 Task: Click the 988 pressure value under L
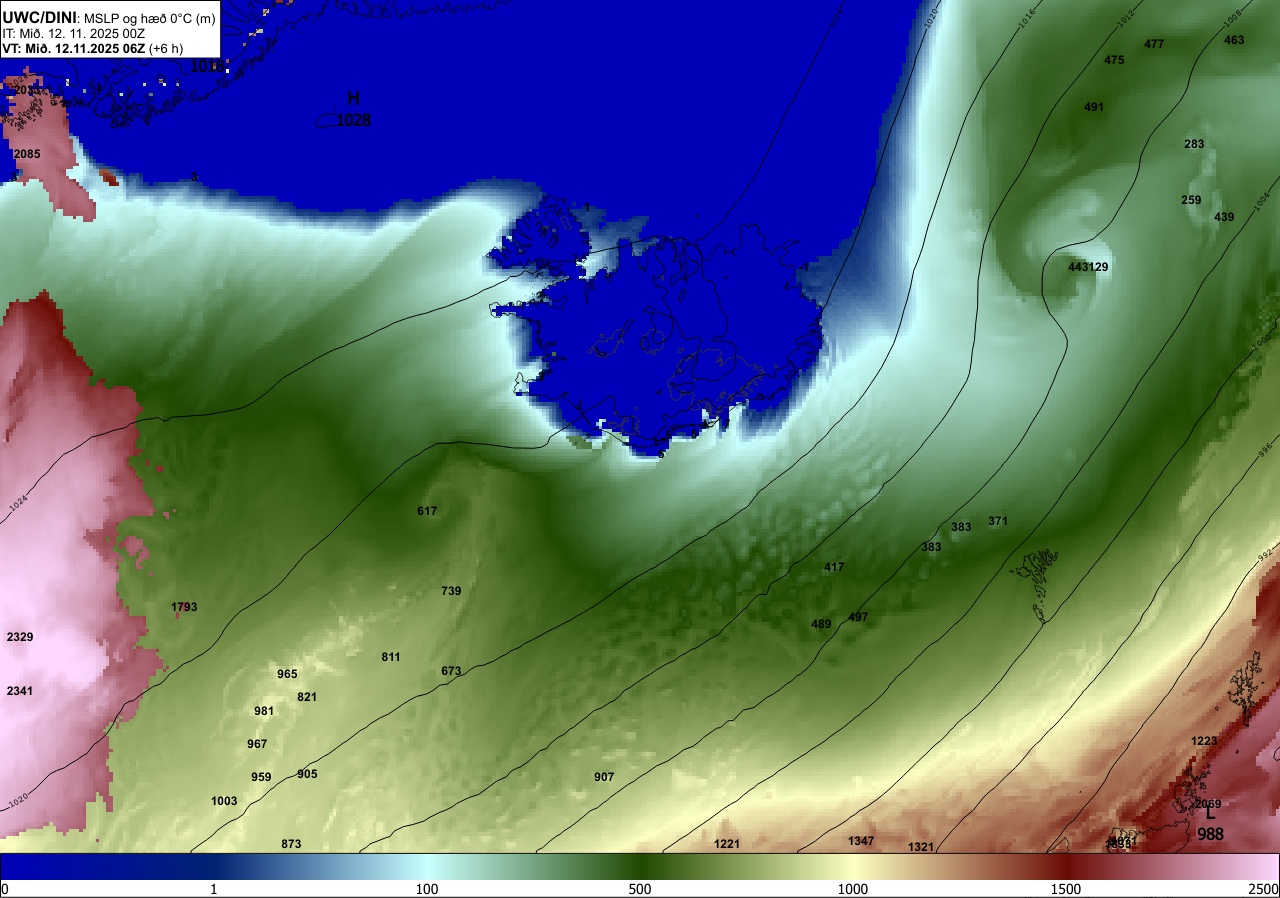point(1210,834)
